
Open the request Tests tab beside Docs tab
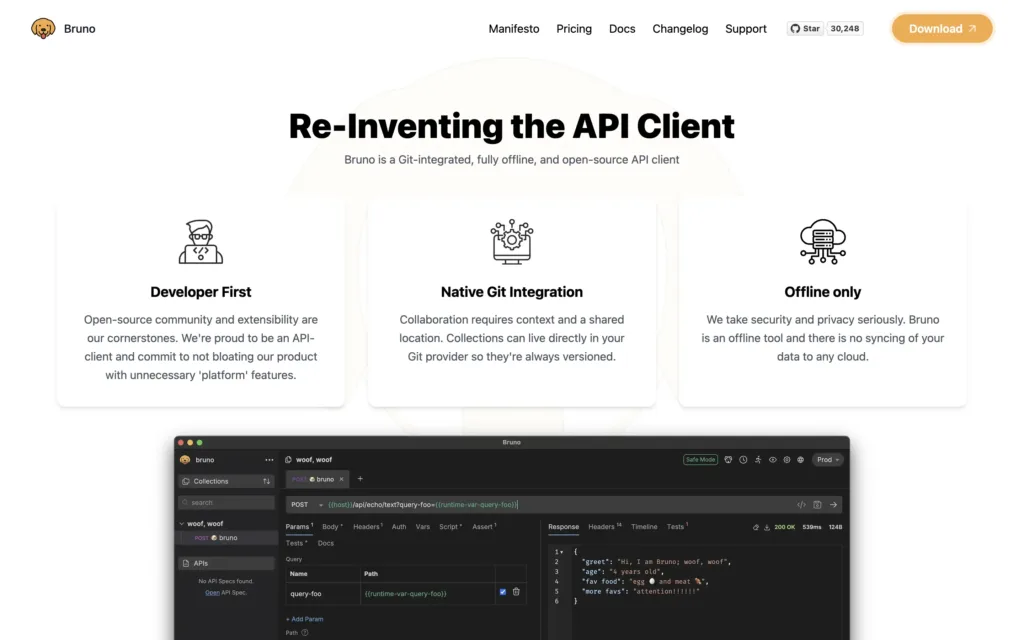coord(296,543)
